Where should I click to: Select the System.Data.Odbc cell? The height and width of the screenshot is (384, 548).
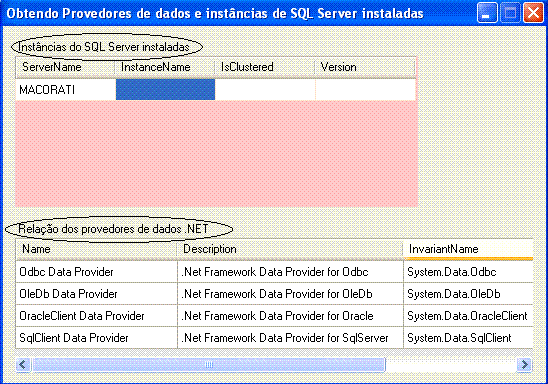coord(468,272)
